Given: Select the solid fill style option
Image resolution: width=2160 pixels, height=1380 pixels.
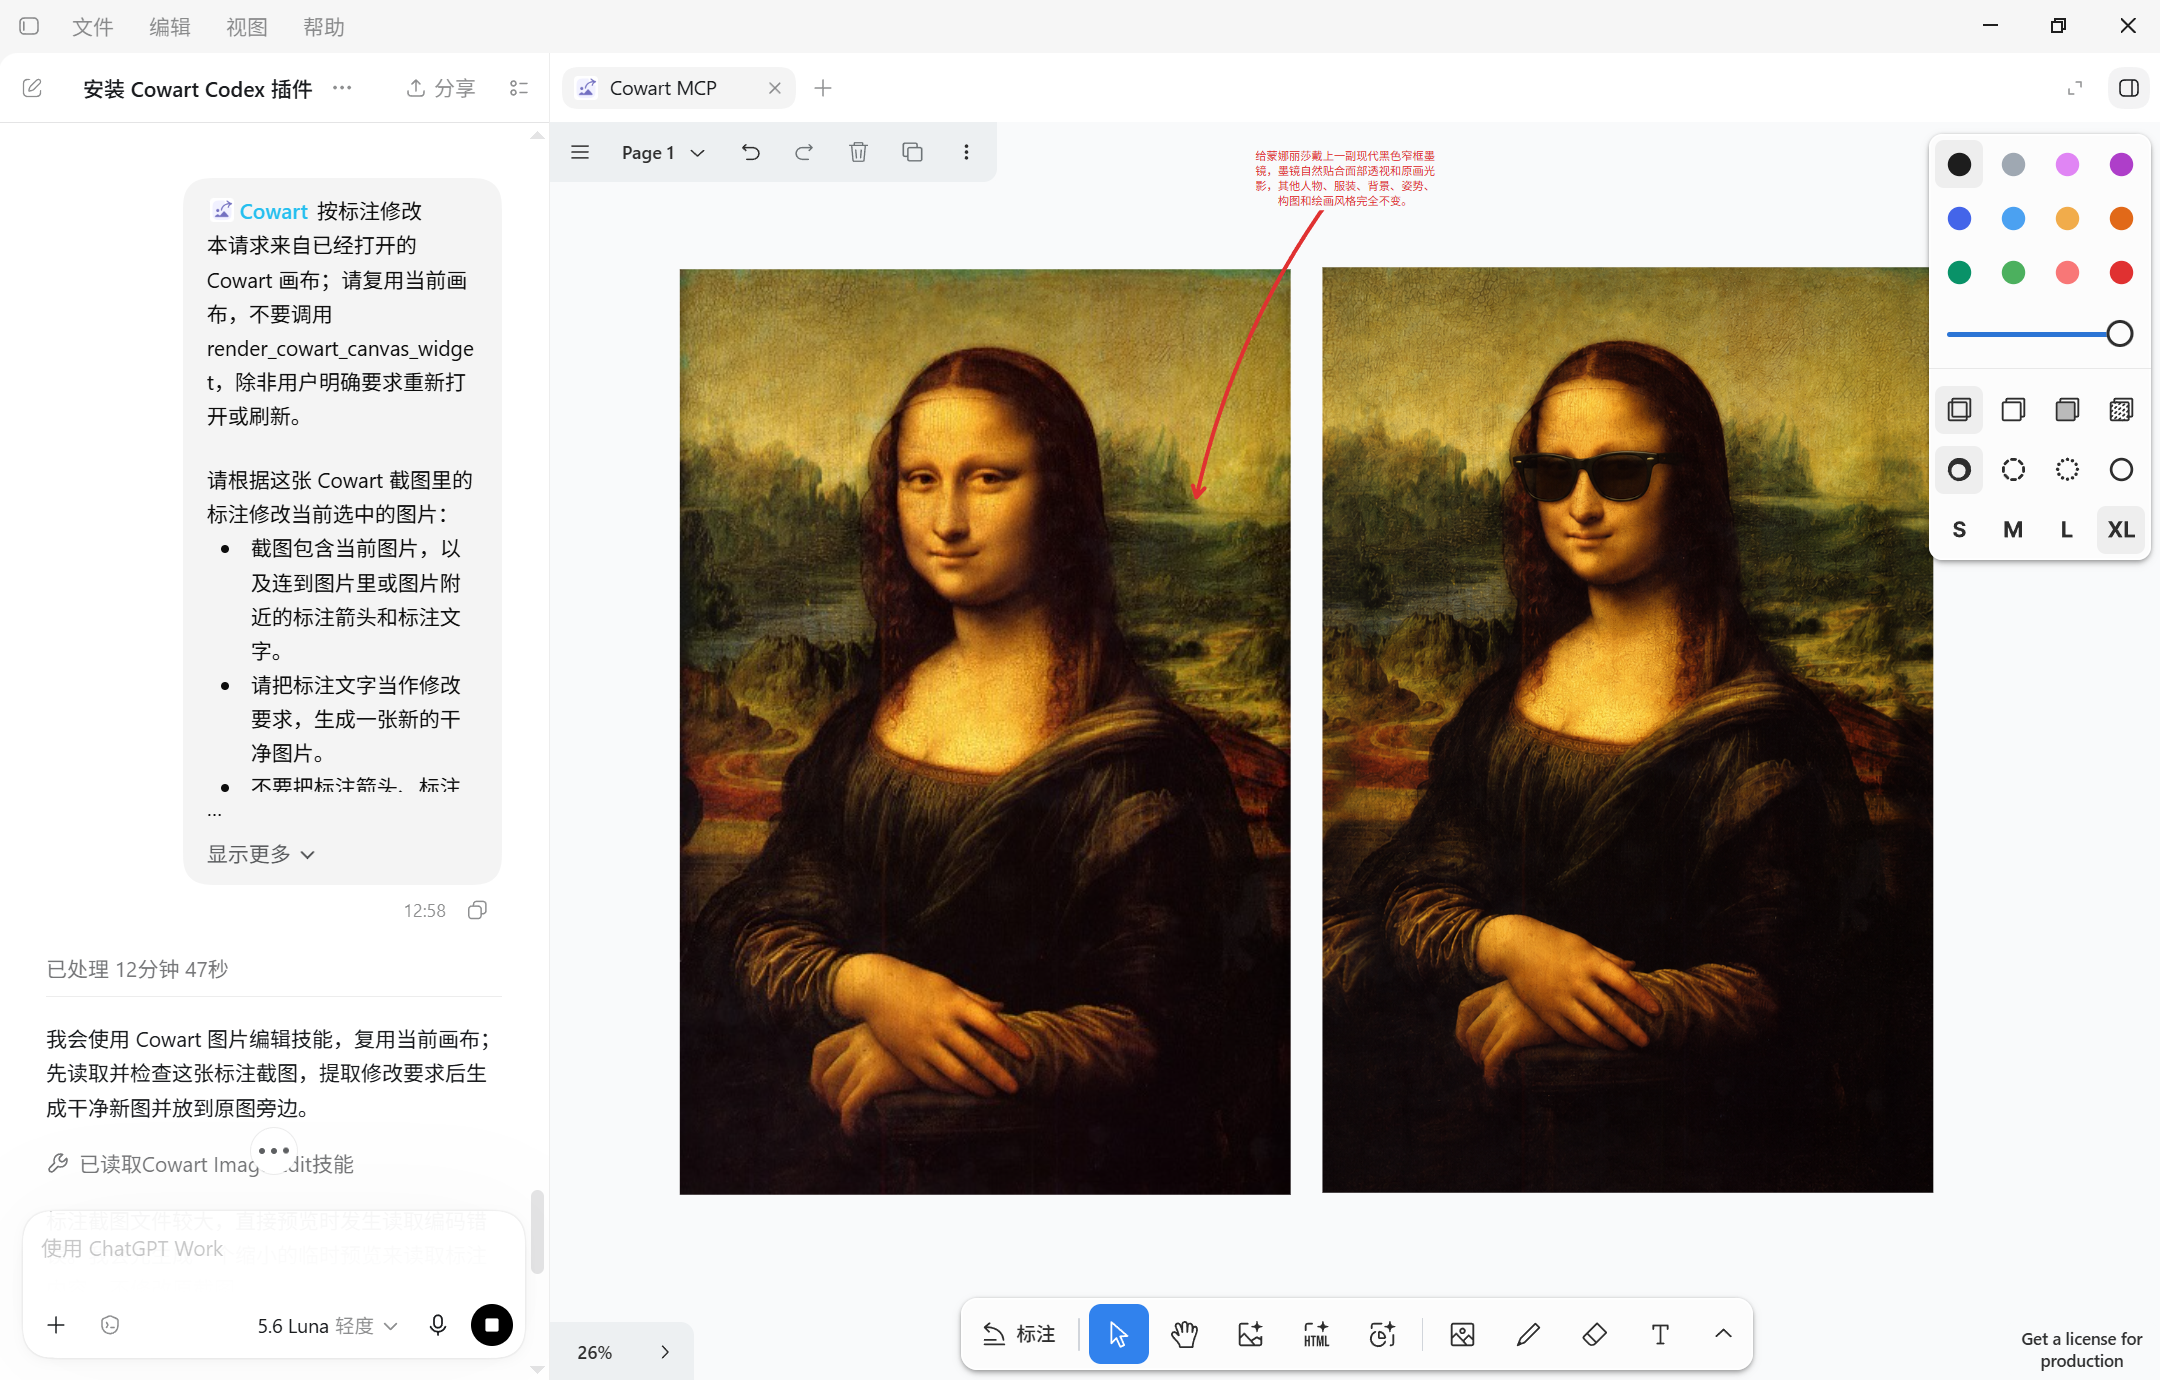Looking at the screenshot, I should pyautogui.click(x=2067, y=410).
